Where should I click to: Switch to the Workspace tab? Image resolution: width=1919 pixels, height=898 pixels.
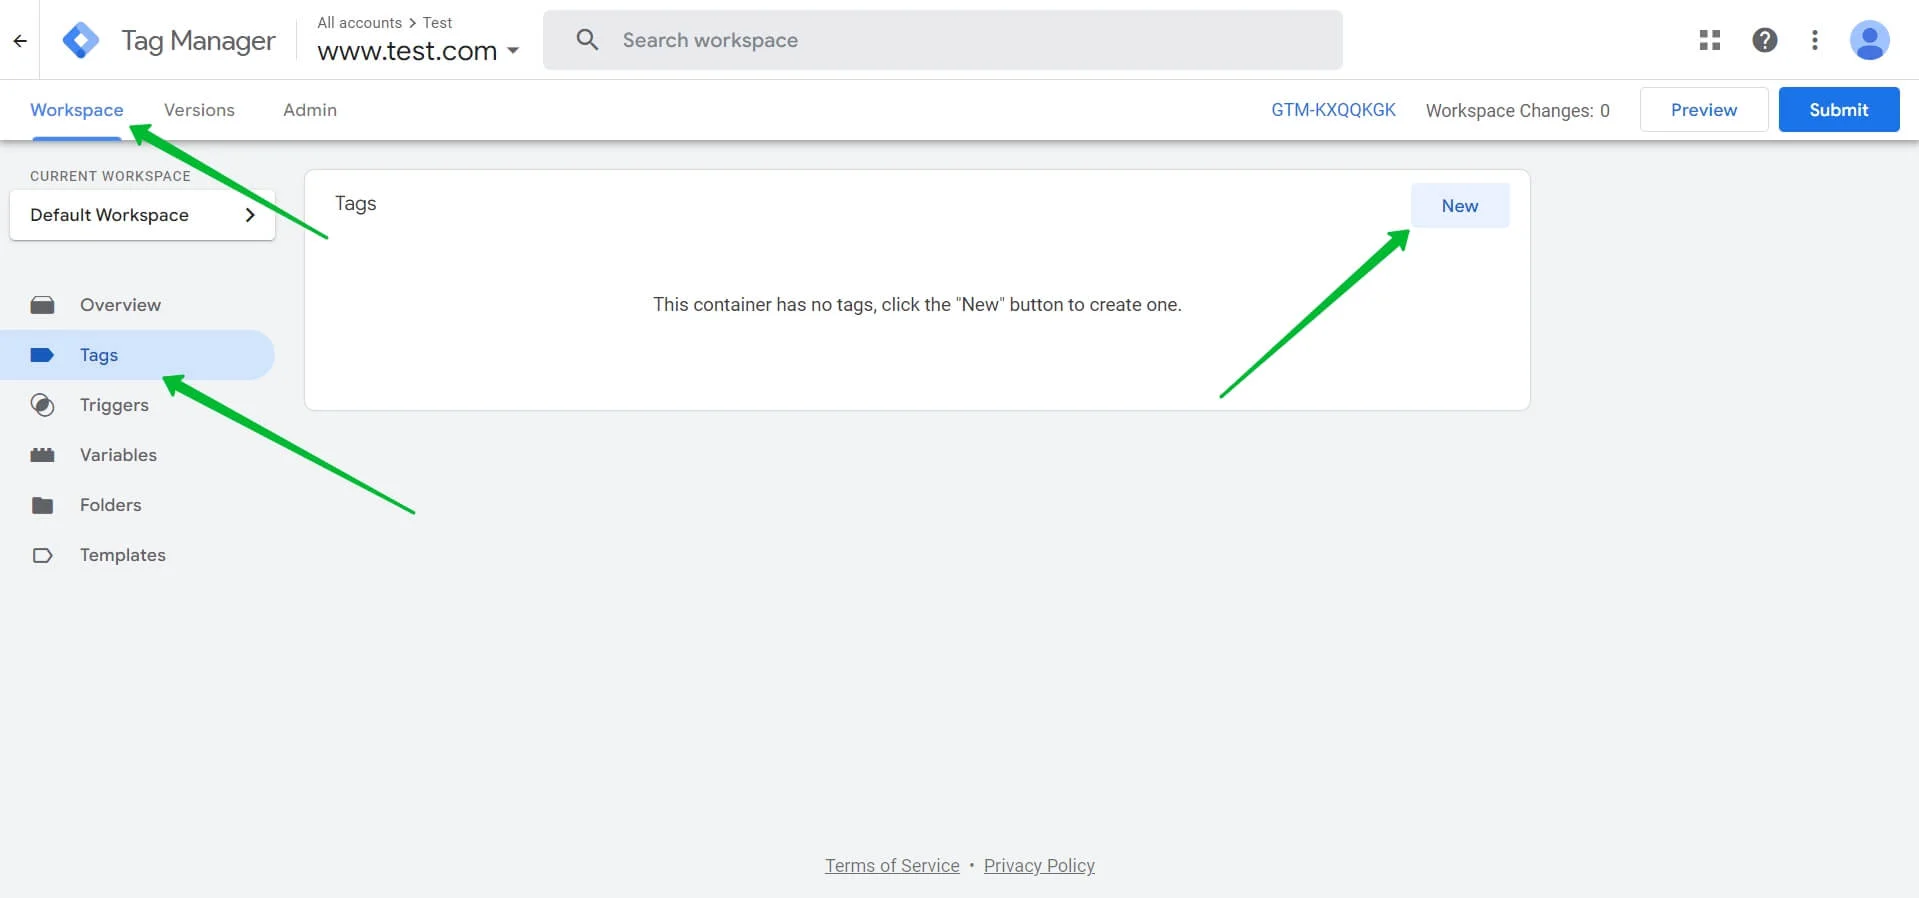click(x=77, y=110)
